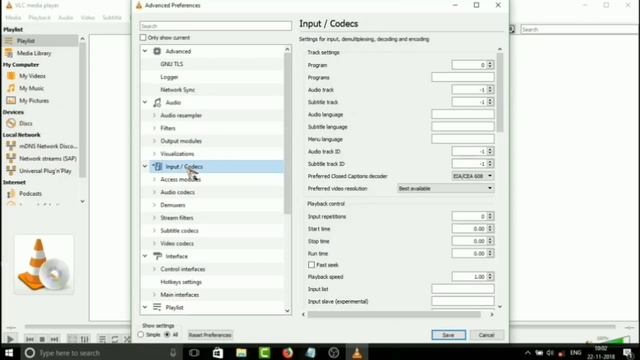This screenshot has height=360, width=640.
Task: Click the Input list text field
Action: tap(463, 289)
